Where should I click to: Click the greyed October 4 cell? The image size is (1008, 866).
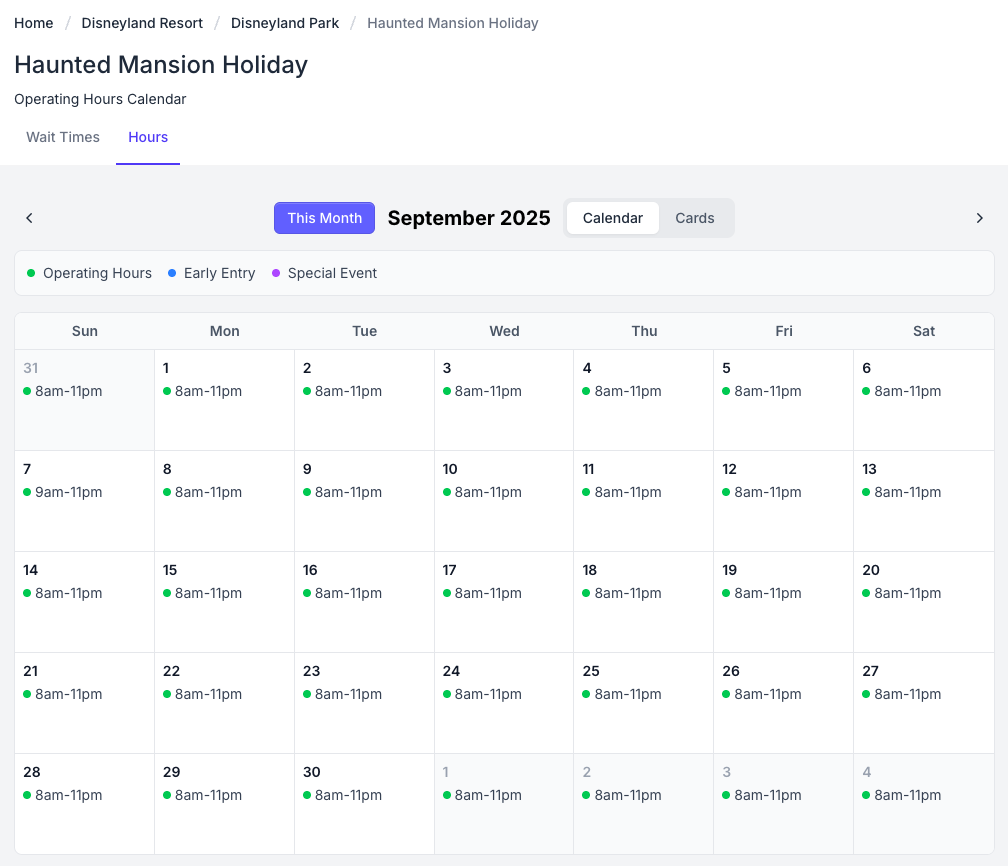click(x=923, y=803)
